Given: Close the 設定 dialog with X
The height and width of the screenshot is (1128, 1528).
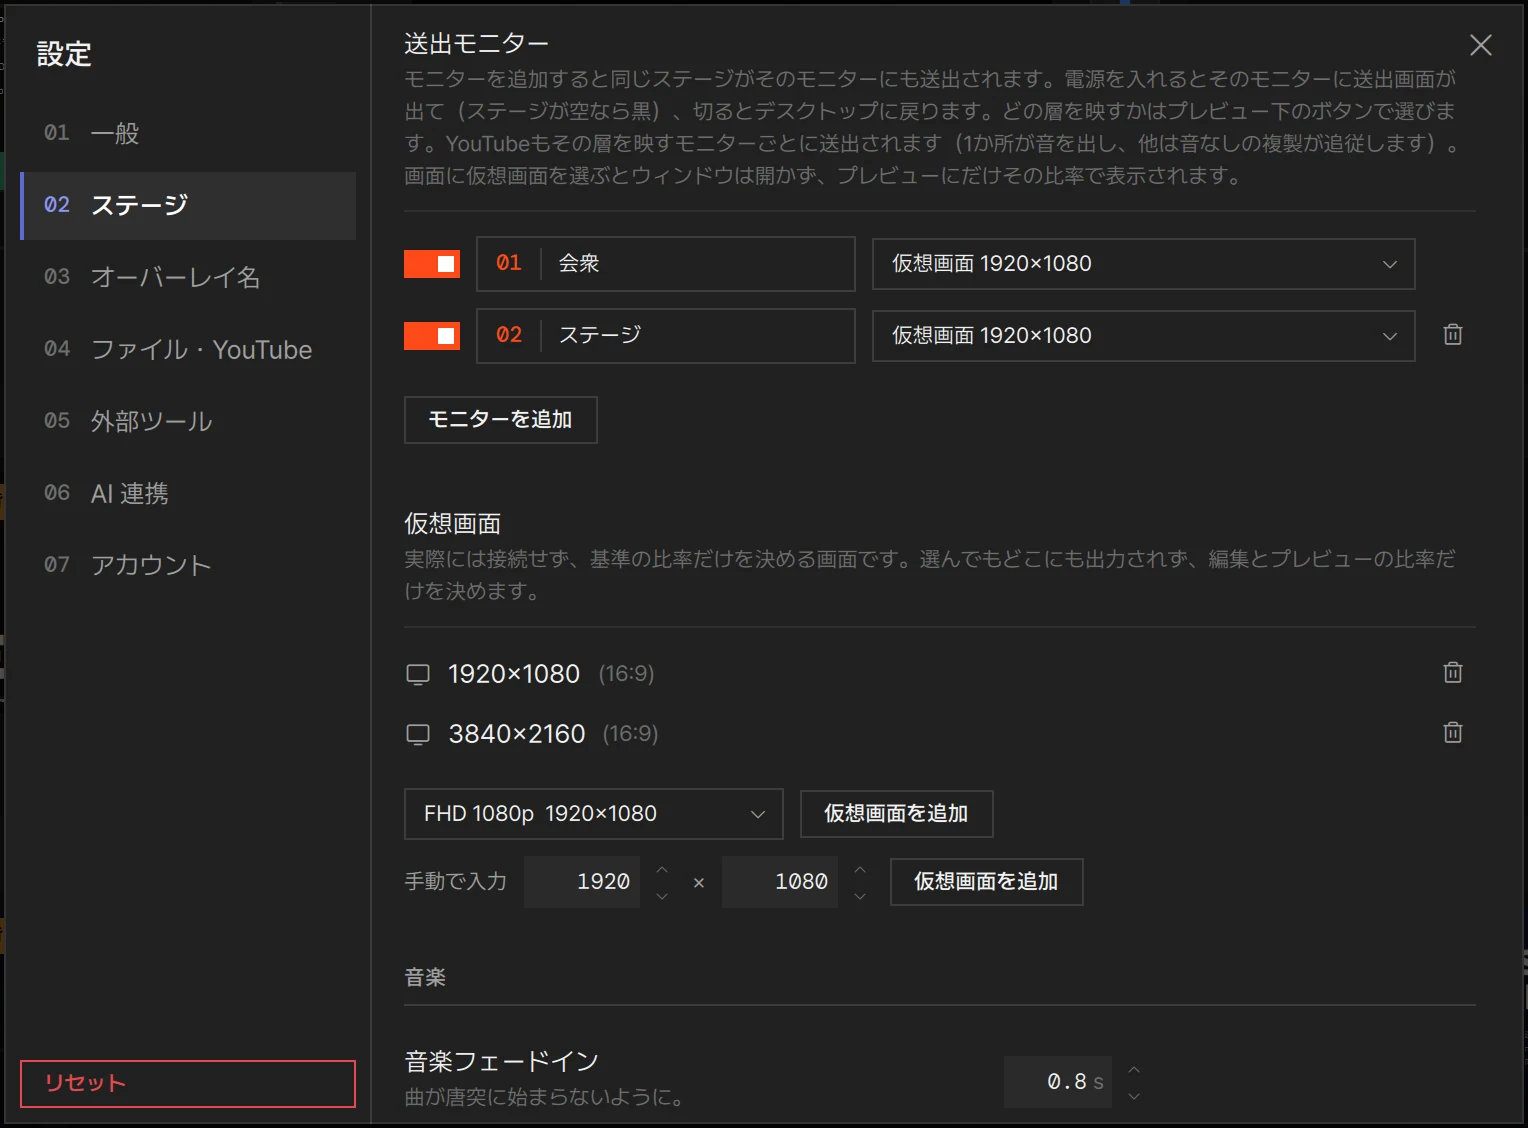Looking at the screenshot, I should point(1481,45).
